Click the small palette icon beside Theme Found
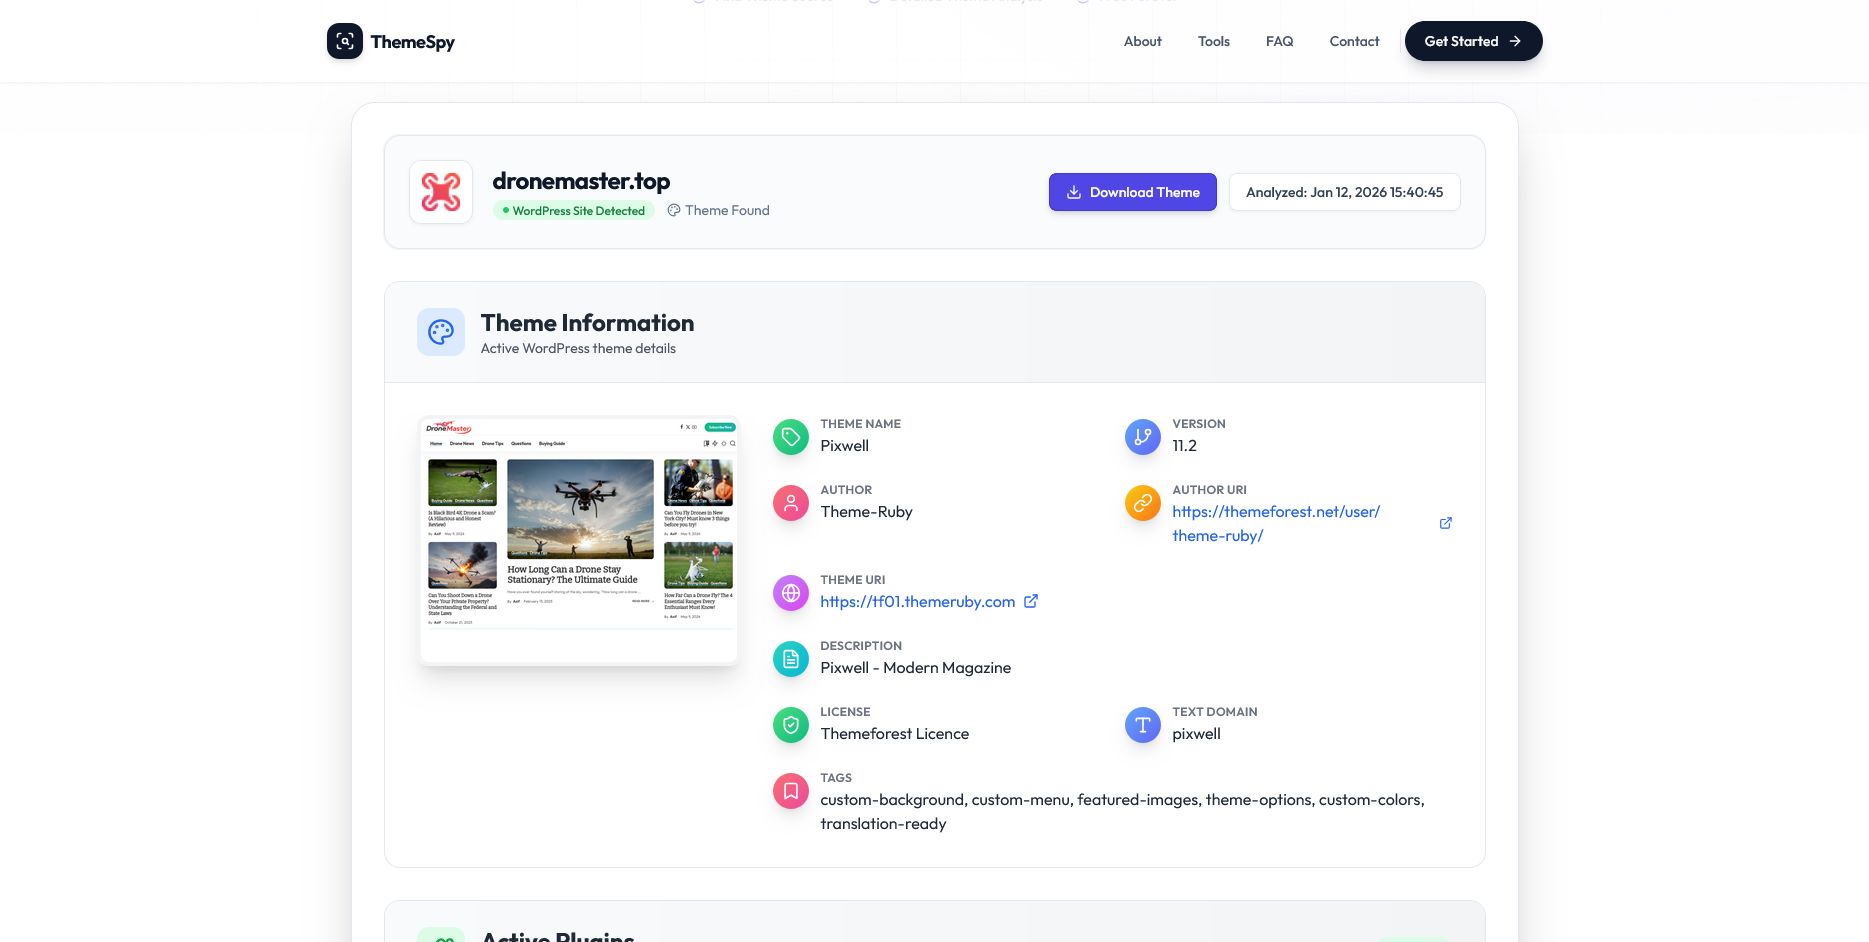Image resolution: width=1869 pixels, height=942 pixels. click(674, 210)
